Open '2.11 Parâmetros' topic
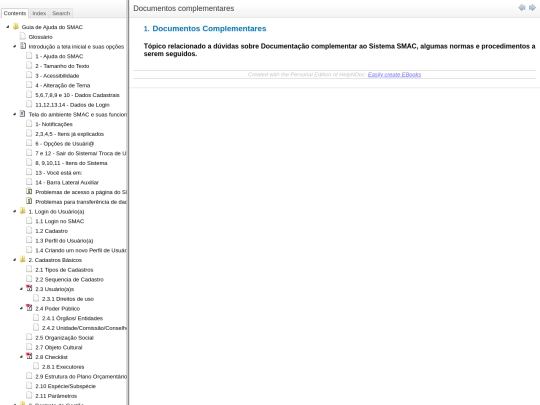 56,396
